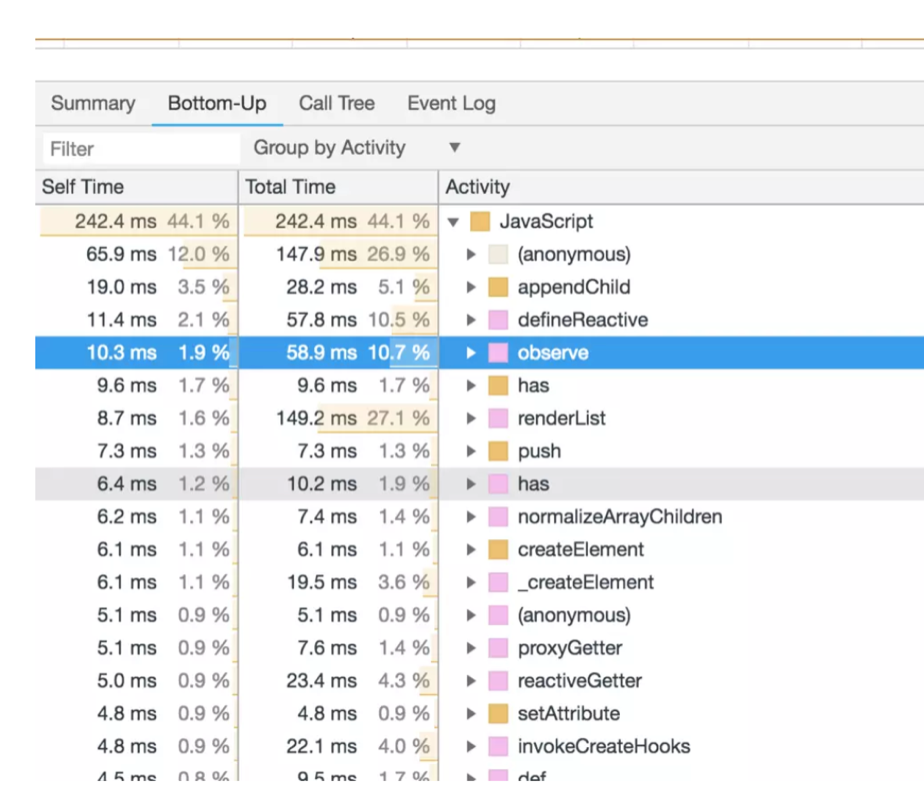Viewport: 924px width, 800px height.
Task: Select the proxyGetter activity name
Action: pyautogui.click(x=570, y=649)
